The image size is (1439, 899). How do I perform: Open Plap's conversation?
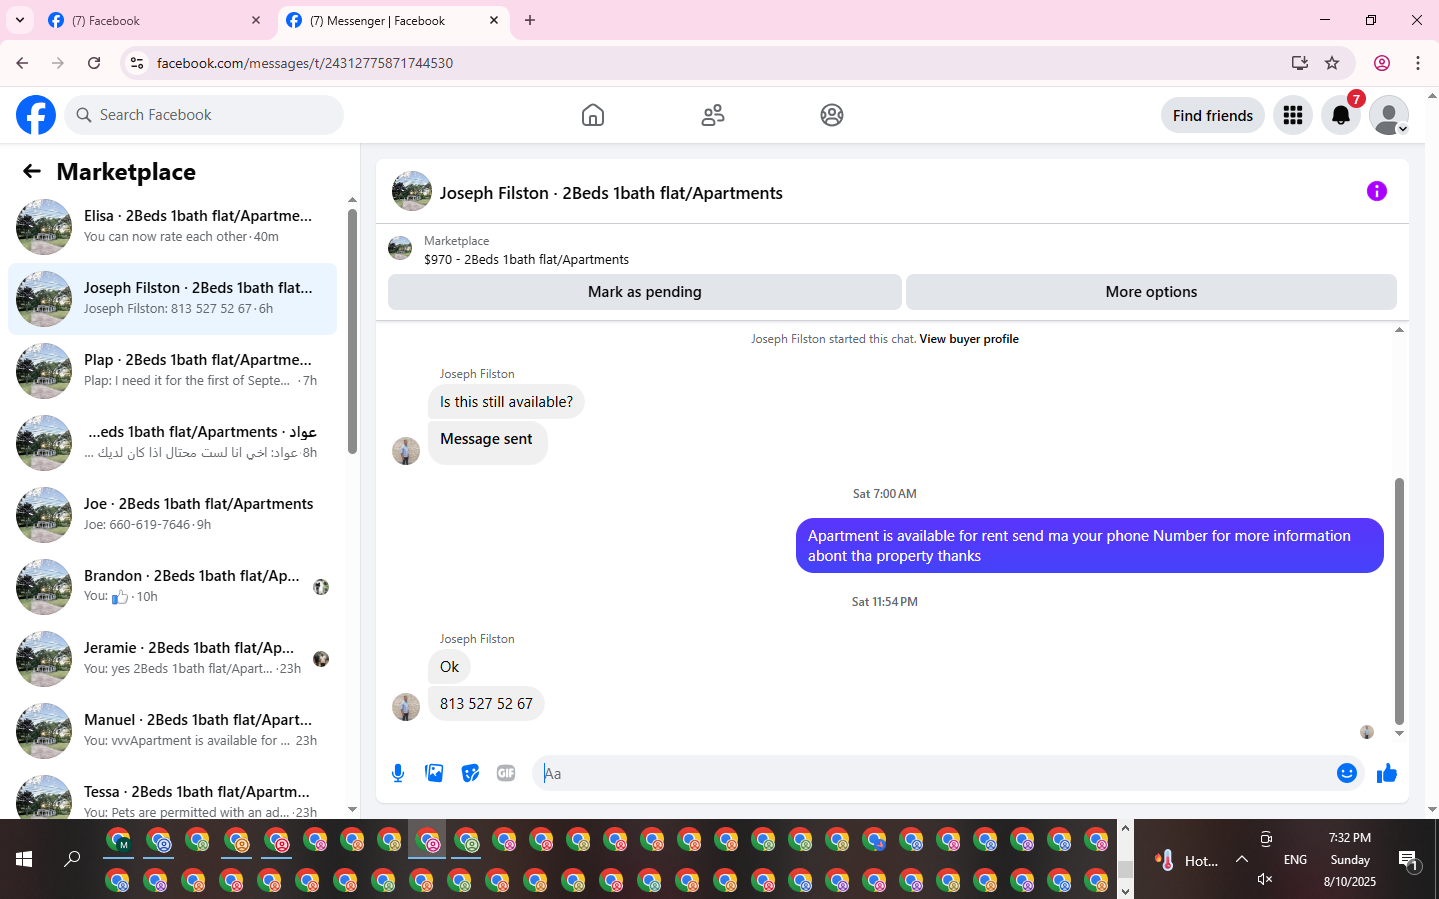(172, 371)
